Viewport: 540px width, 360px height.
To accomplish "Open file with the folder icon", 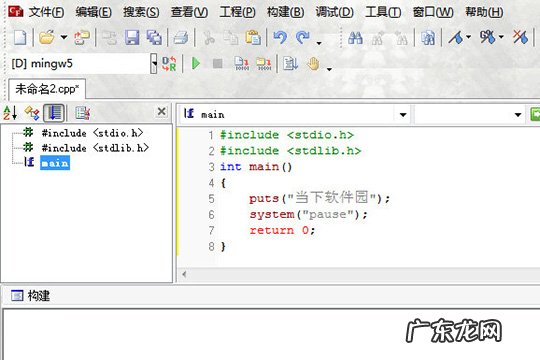I will (47, 37).
